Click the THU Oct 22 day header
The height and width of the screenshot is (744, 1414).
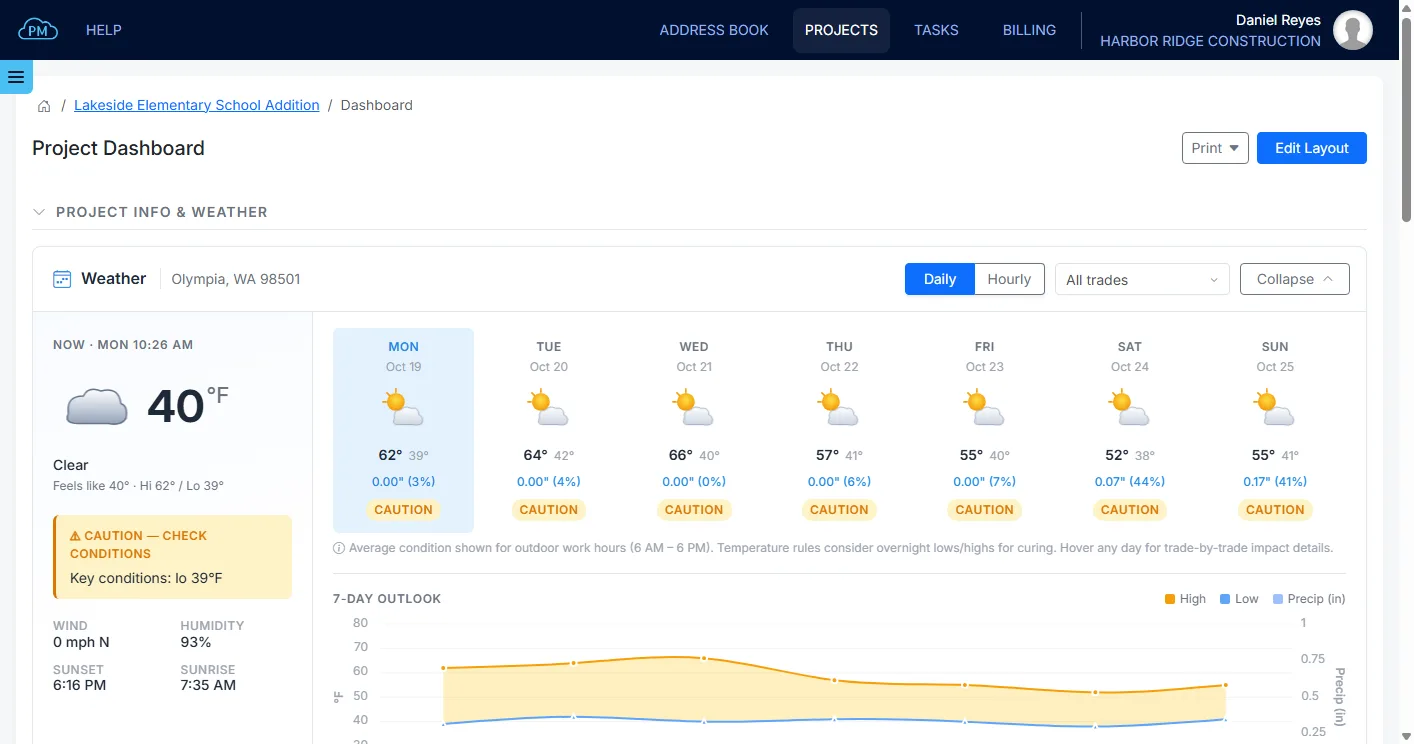(x=839, y=357)
